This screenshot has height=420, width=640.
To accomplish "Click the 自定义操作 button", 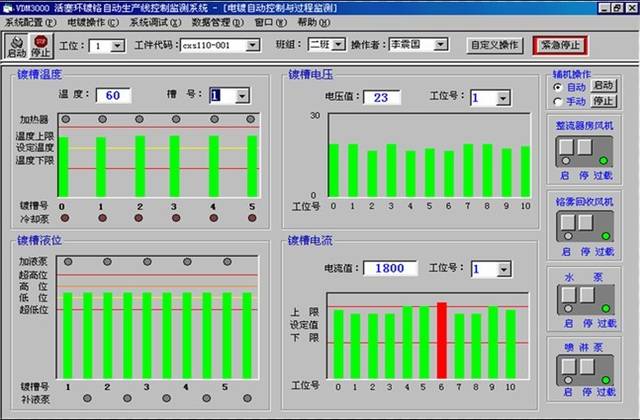I will tap(494, 45).
